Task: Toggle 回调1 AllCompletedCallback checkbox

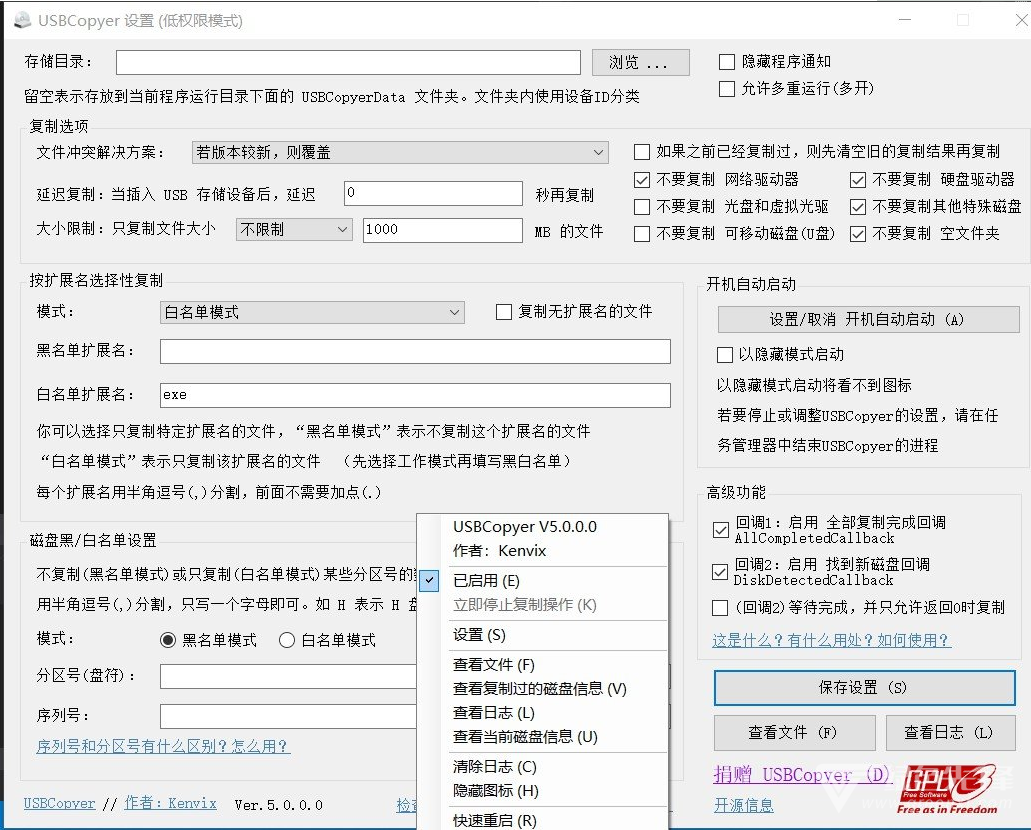Action: coord(721,530)
